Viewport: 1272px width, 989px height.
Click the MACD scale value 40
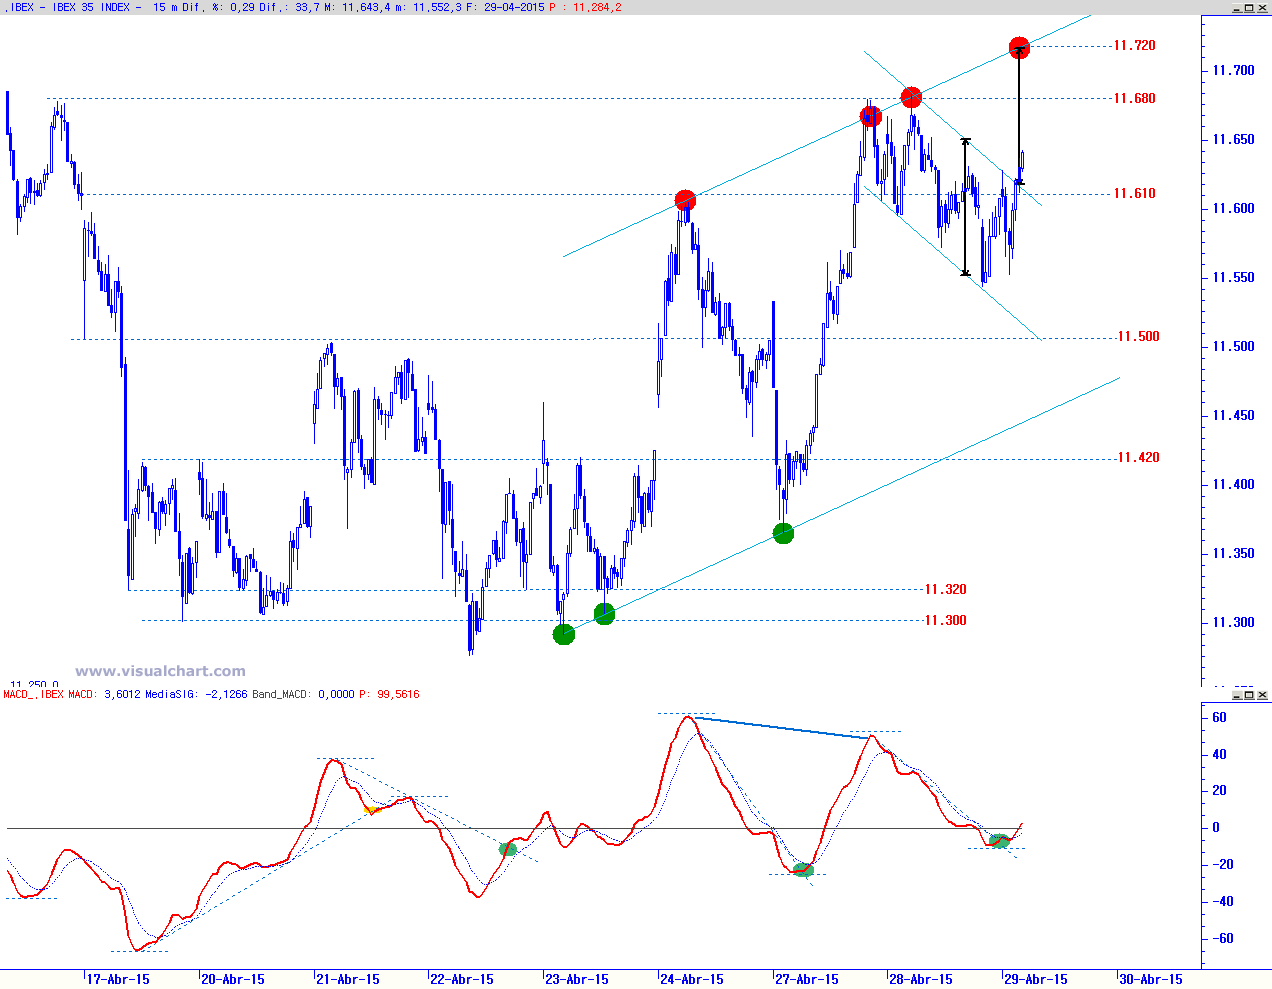click(1219, 754)
